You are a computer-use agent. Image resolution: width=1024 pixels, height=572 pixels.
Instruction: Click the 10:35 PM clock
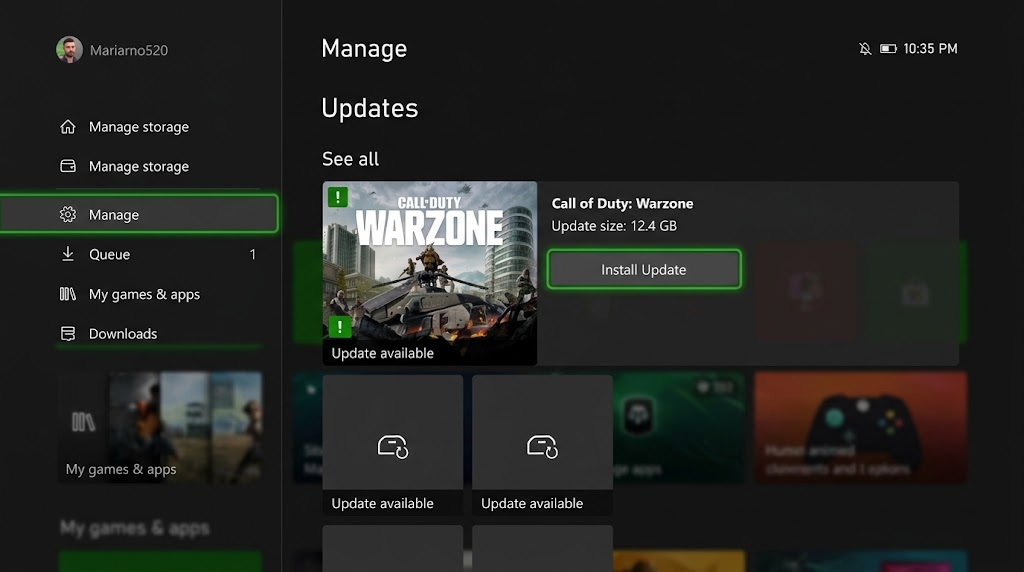930,48
